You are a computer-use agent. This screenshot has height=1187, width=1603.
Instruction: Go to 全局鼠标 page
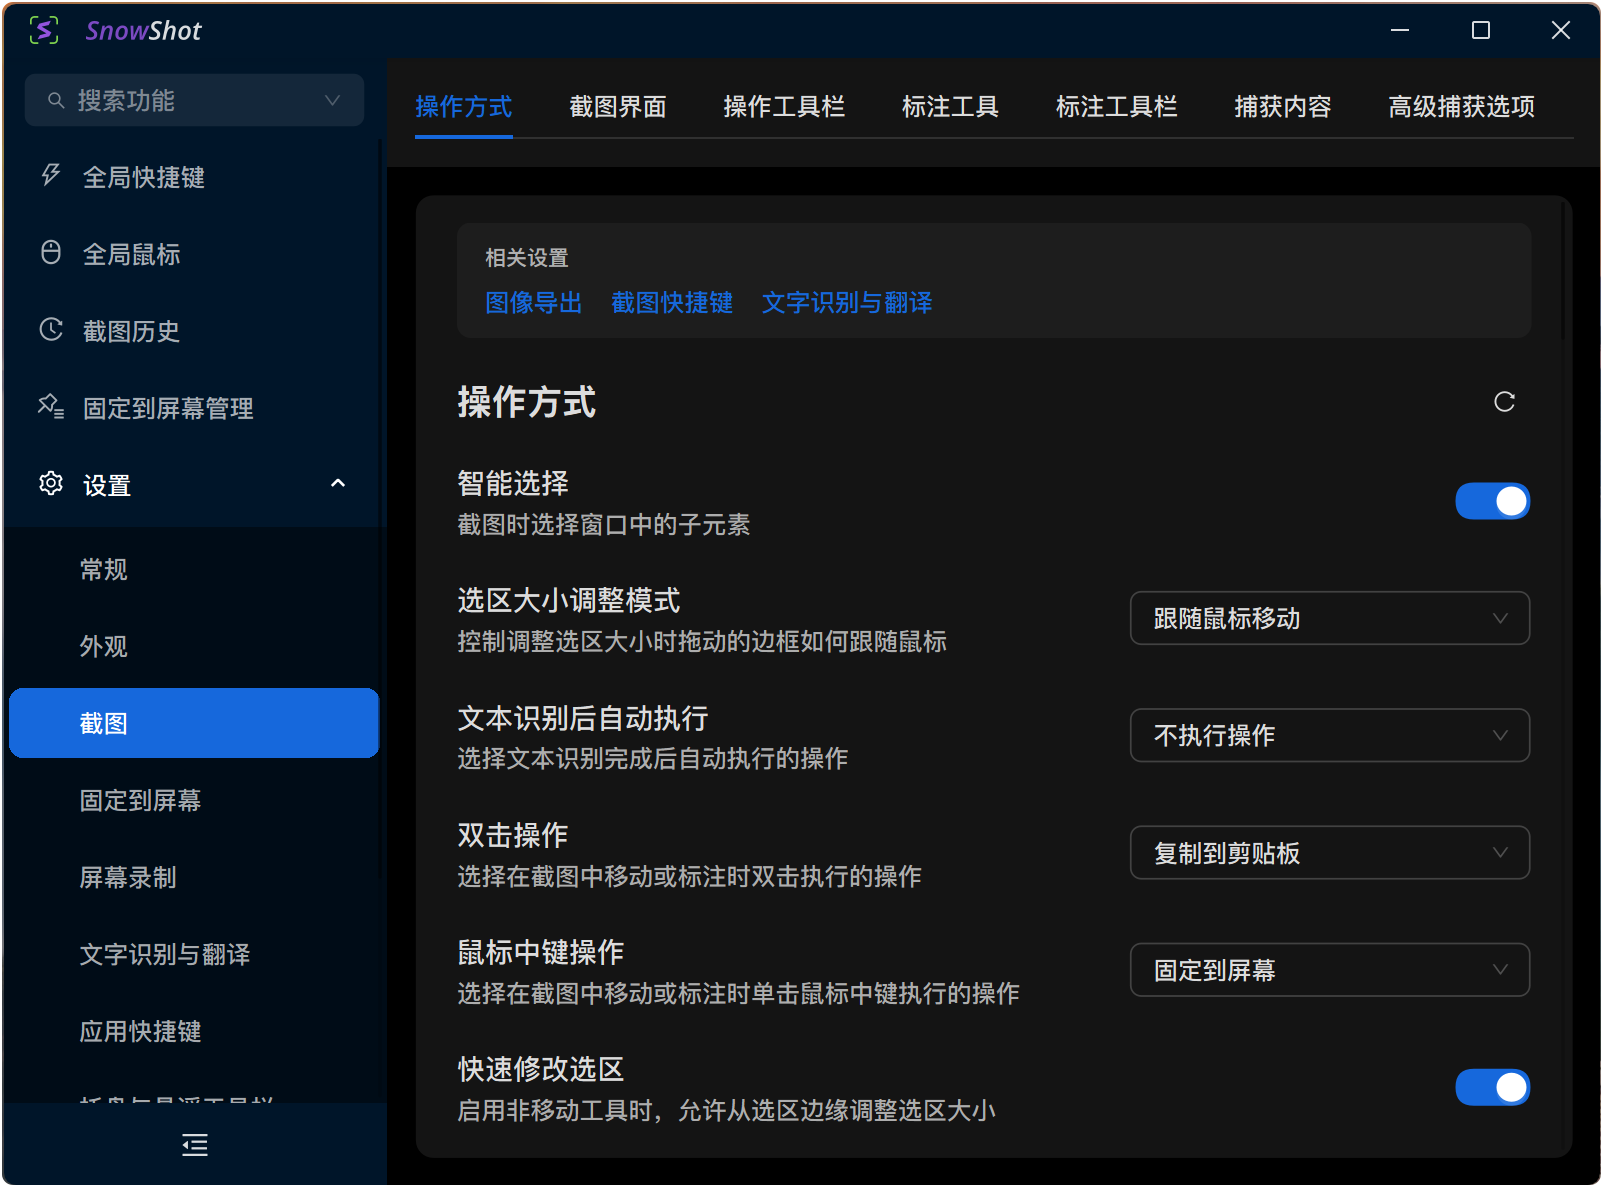194,254
